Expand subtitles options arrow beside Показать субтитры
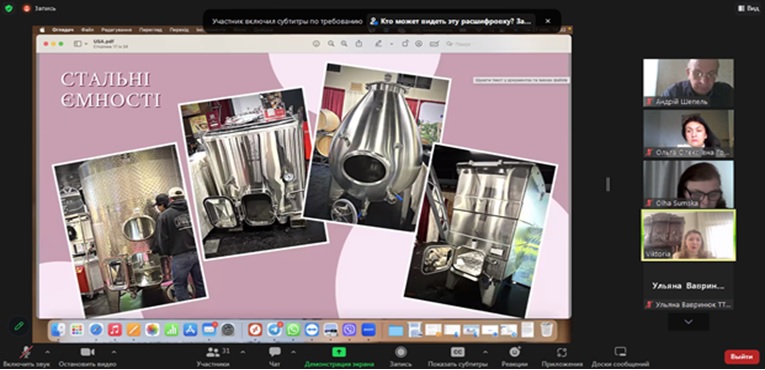765x370 pixels. point(485,351)
